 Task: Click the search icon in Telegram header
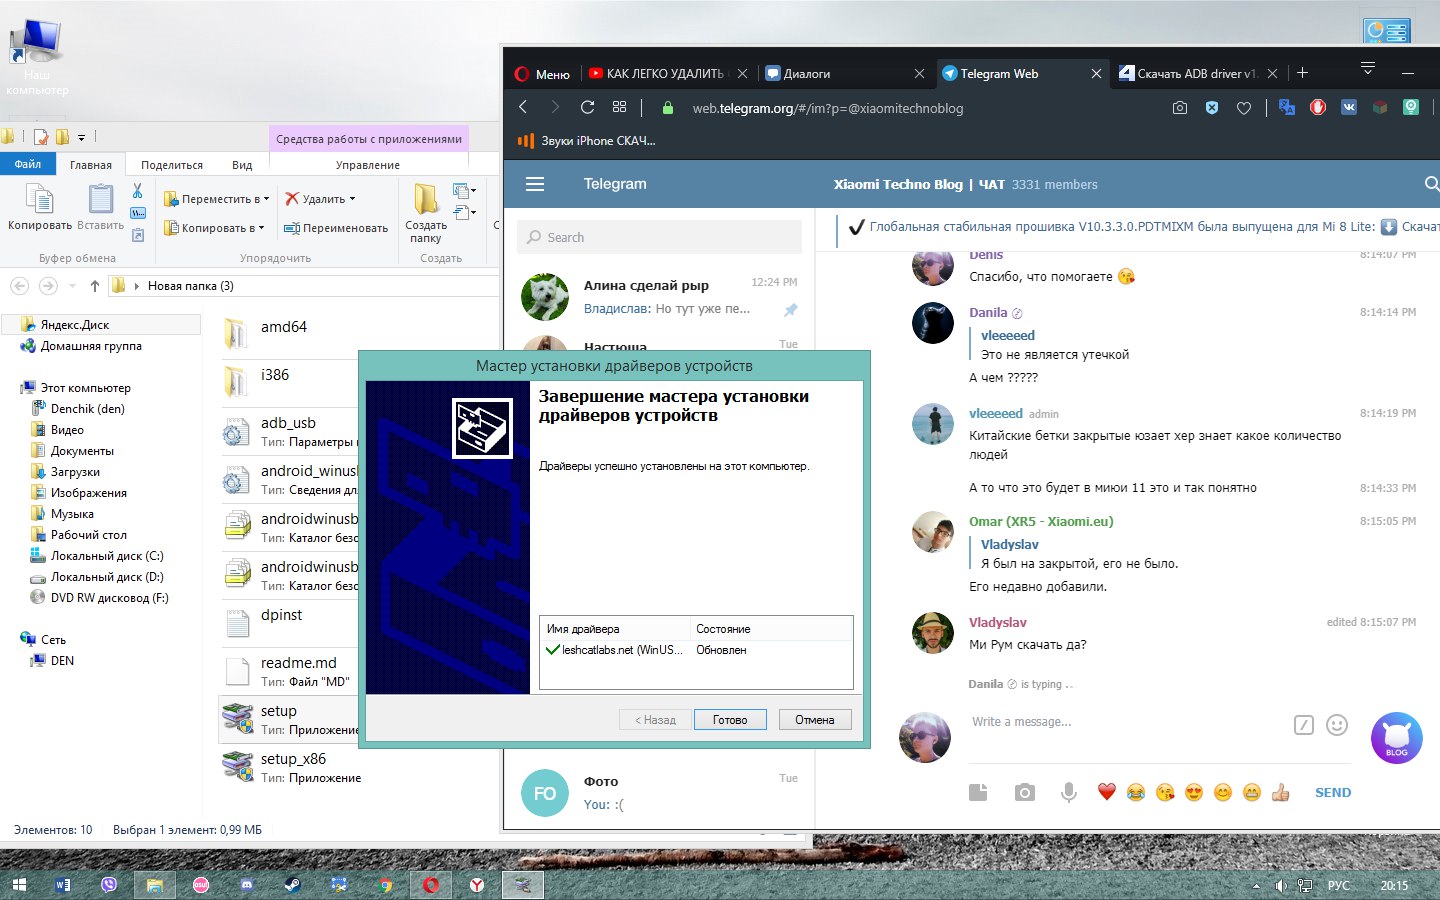1431,184
